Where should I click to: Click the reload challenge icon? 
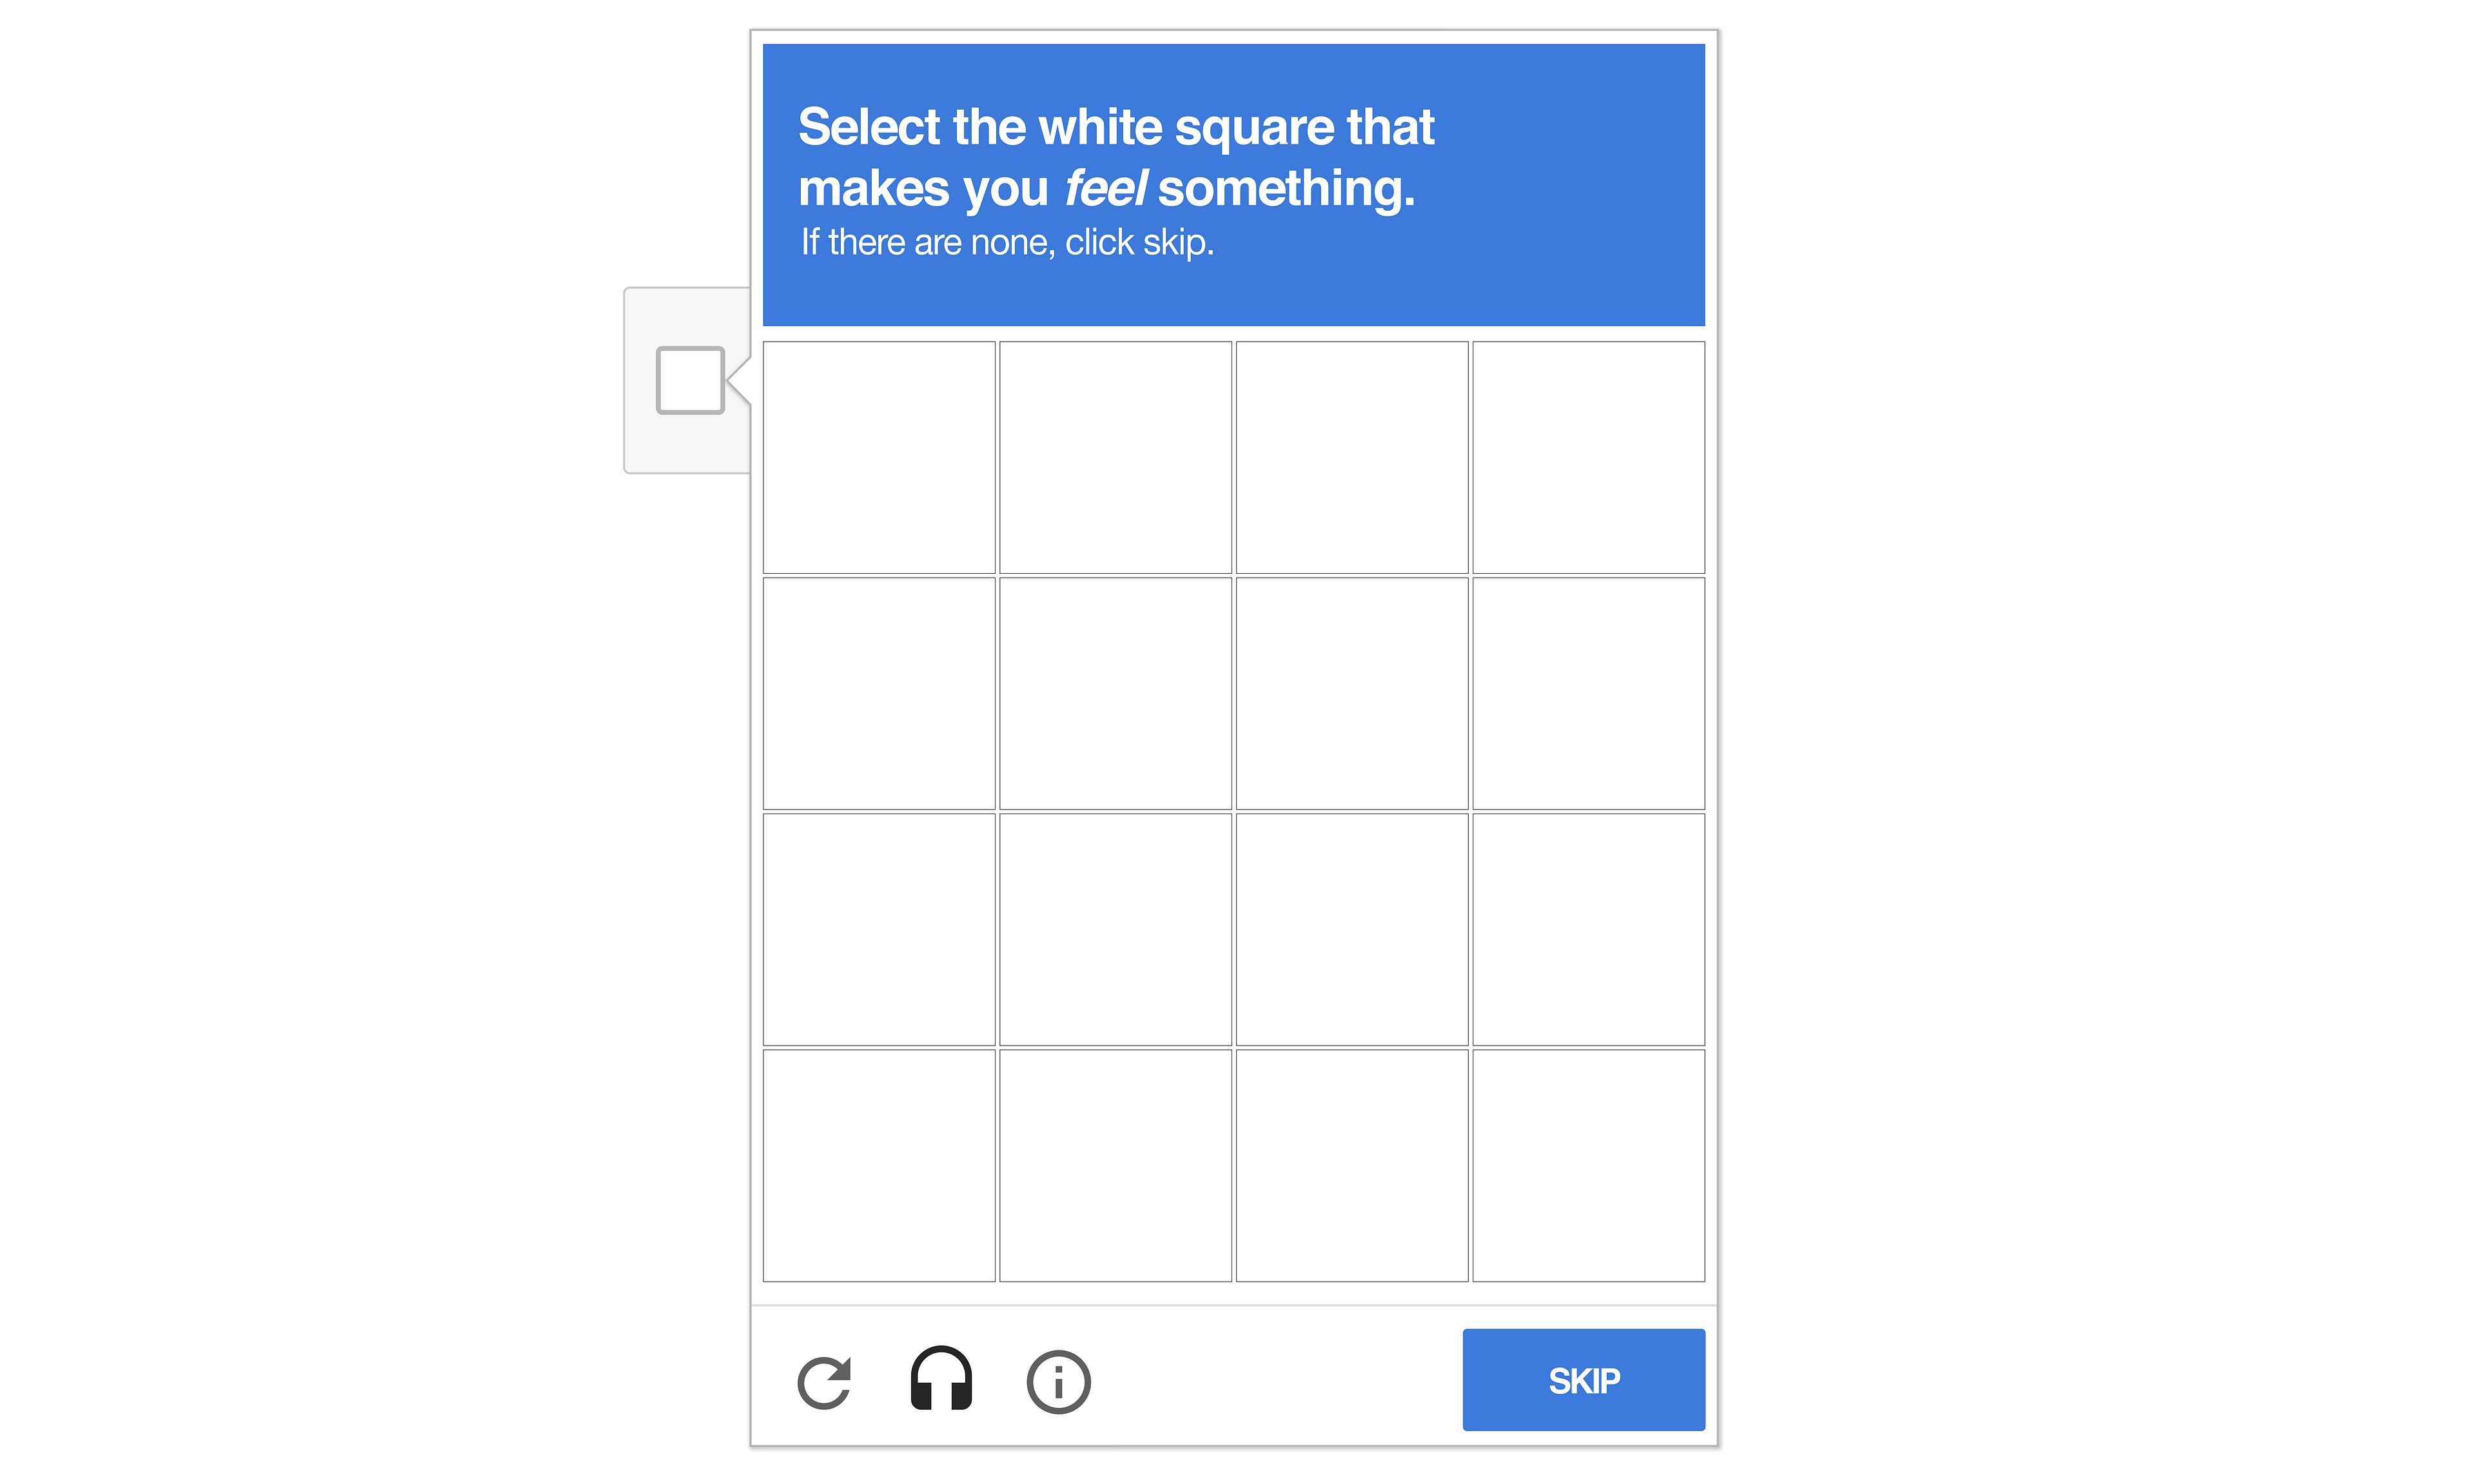(824, 1382)
